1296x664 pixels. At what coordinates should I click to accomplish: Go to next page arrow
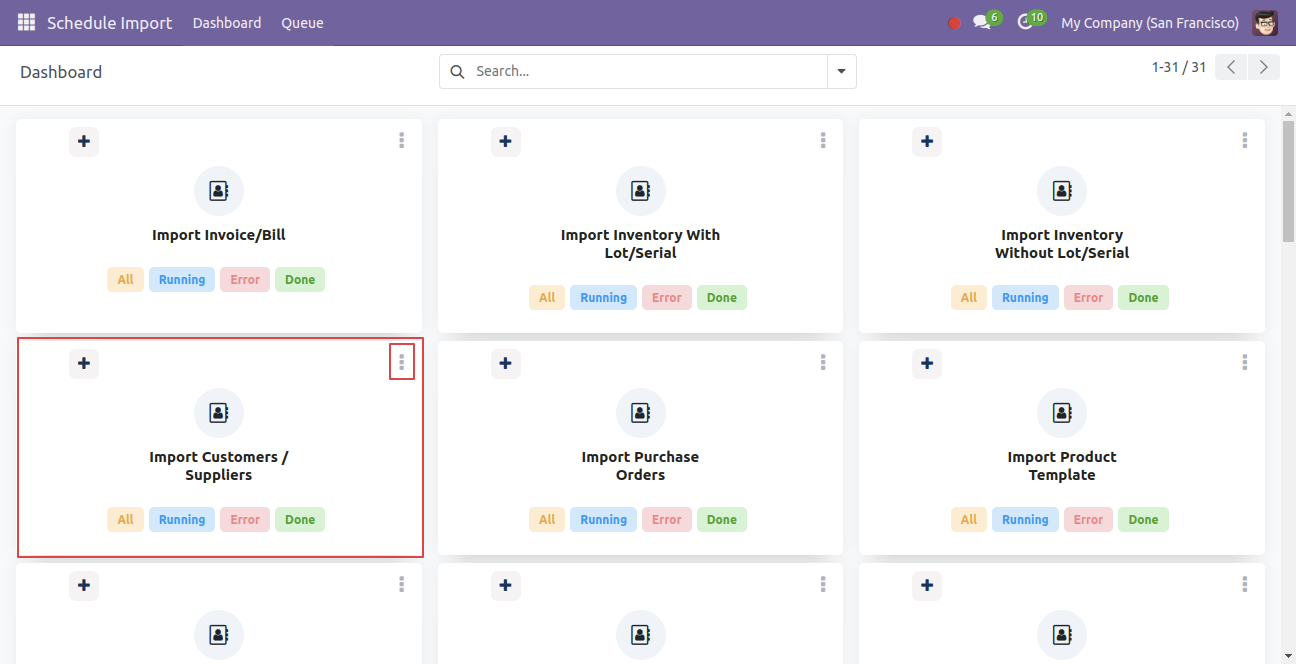(1264, 67)
